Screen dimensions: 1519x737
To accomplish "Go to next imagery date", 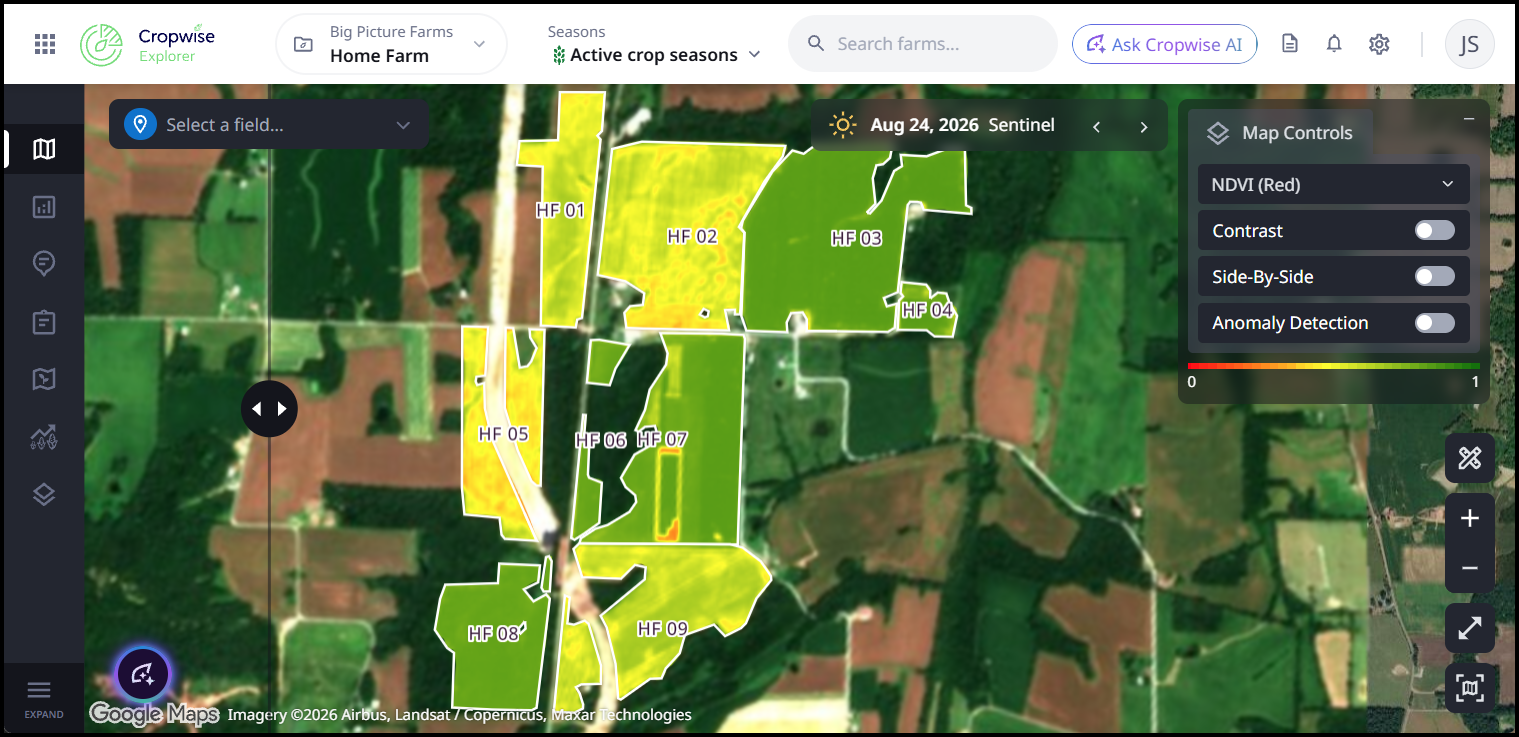I will coord(1144,126).
